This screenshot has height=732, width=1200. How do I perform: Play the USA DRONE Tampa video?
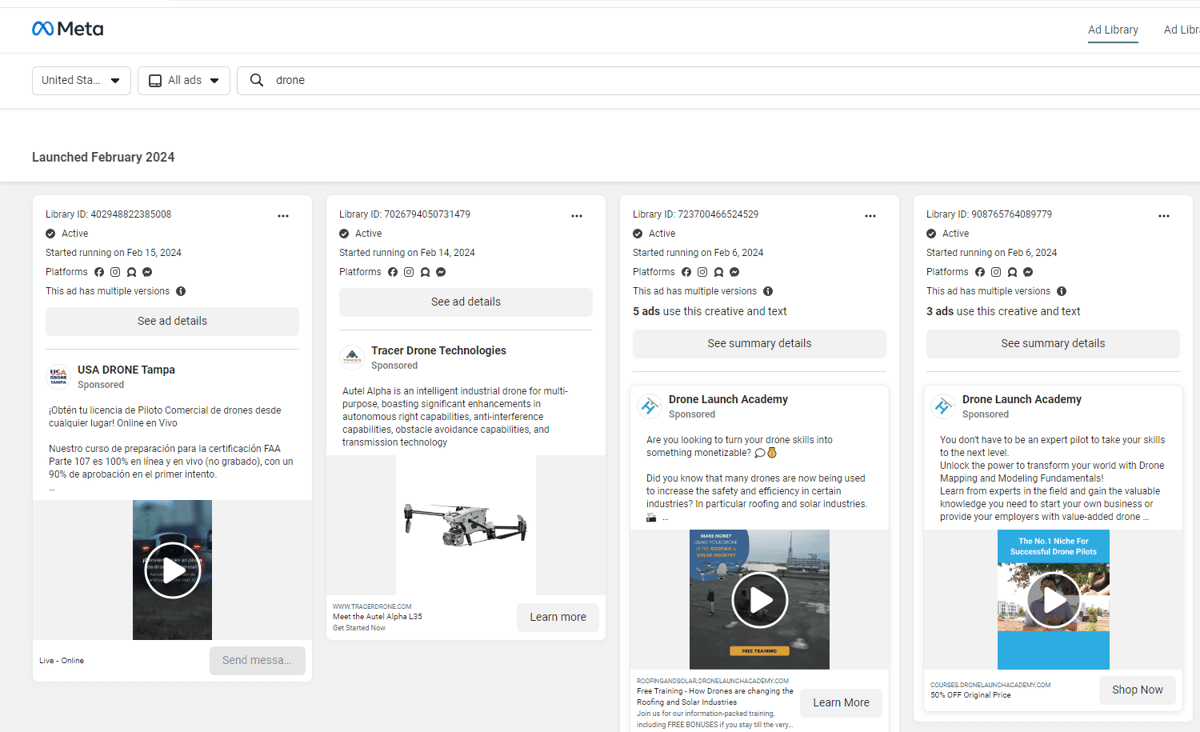[172, 570]
